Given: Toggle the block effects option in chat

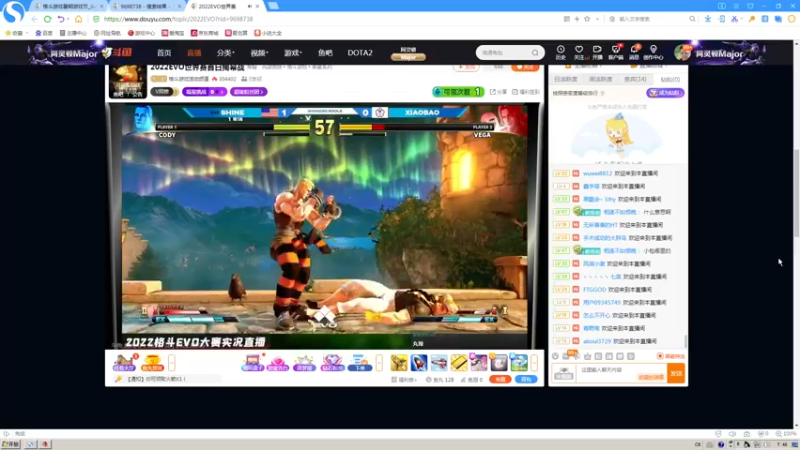Looking at the screenshot, I should (671, 356).
